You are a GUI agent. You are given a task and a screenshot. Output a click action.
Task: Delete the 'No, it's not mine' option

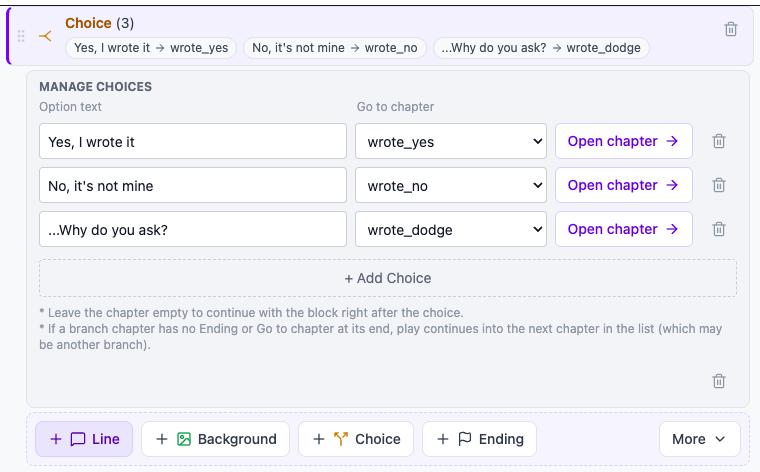click(x=719, y=185)
